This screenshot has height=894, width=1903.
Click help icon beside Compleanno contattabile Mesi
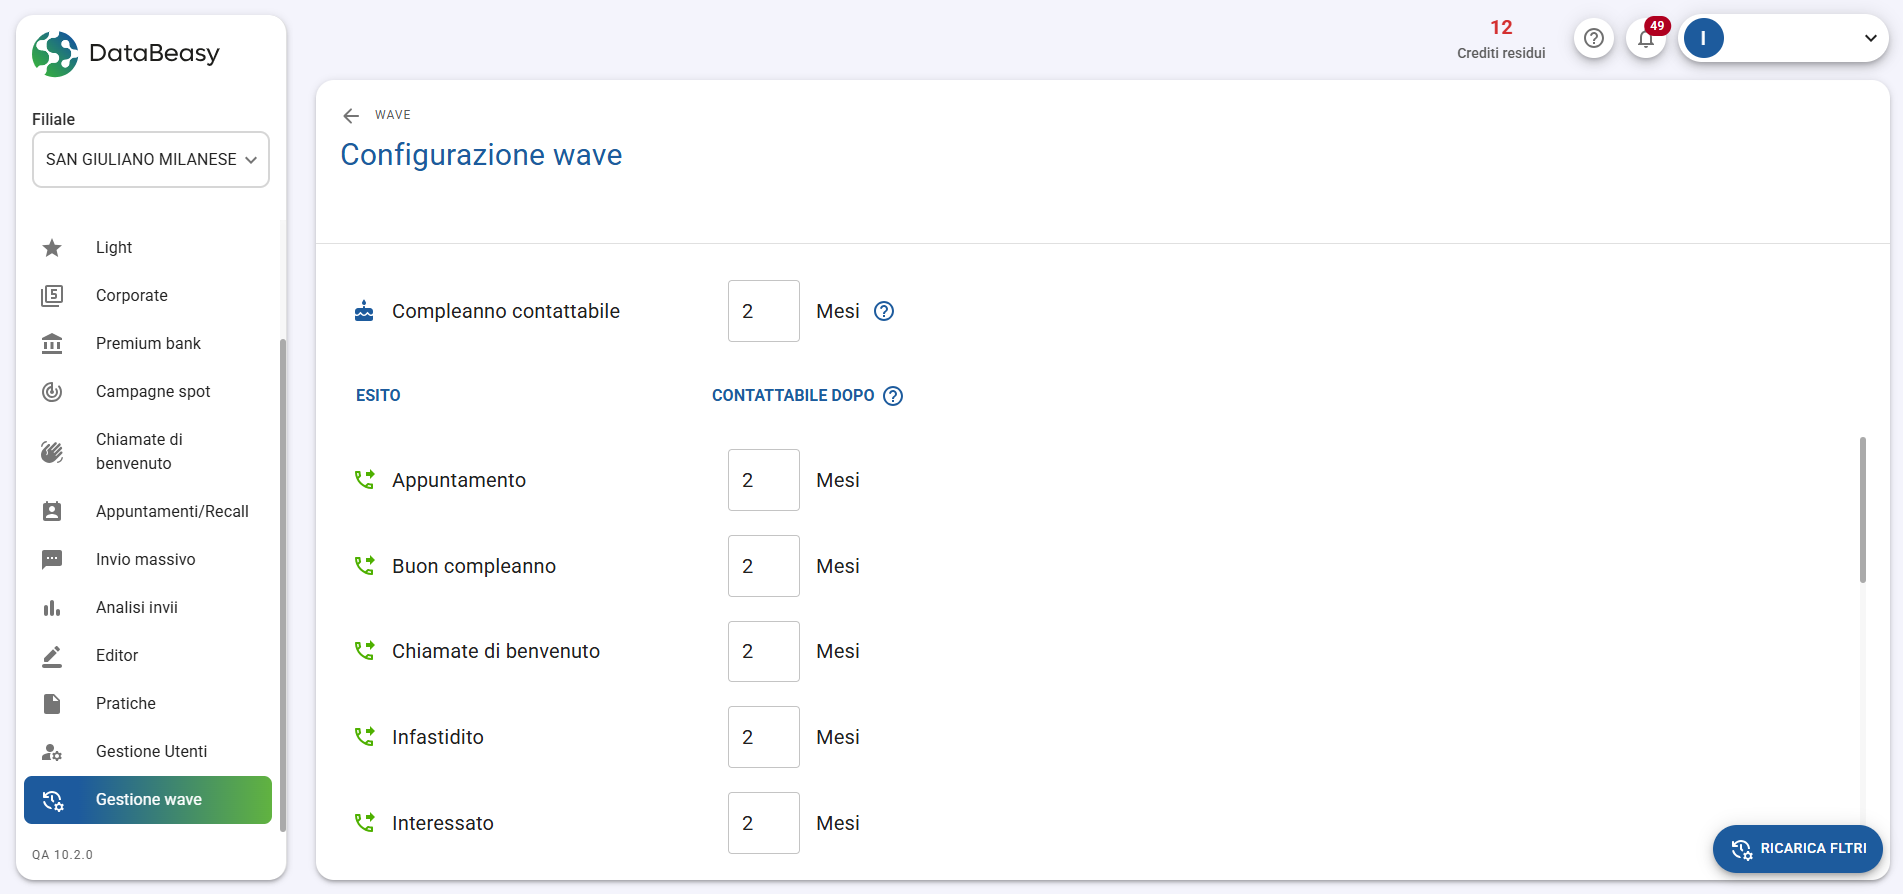(884, 311)
